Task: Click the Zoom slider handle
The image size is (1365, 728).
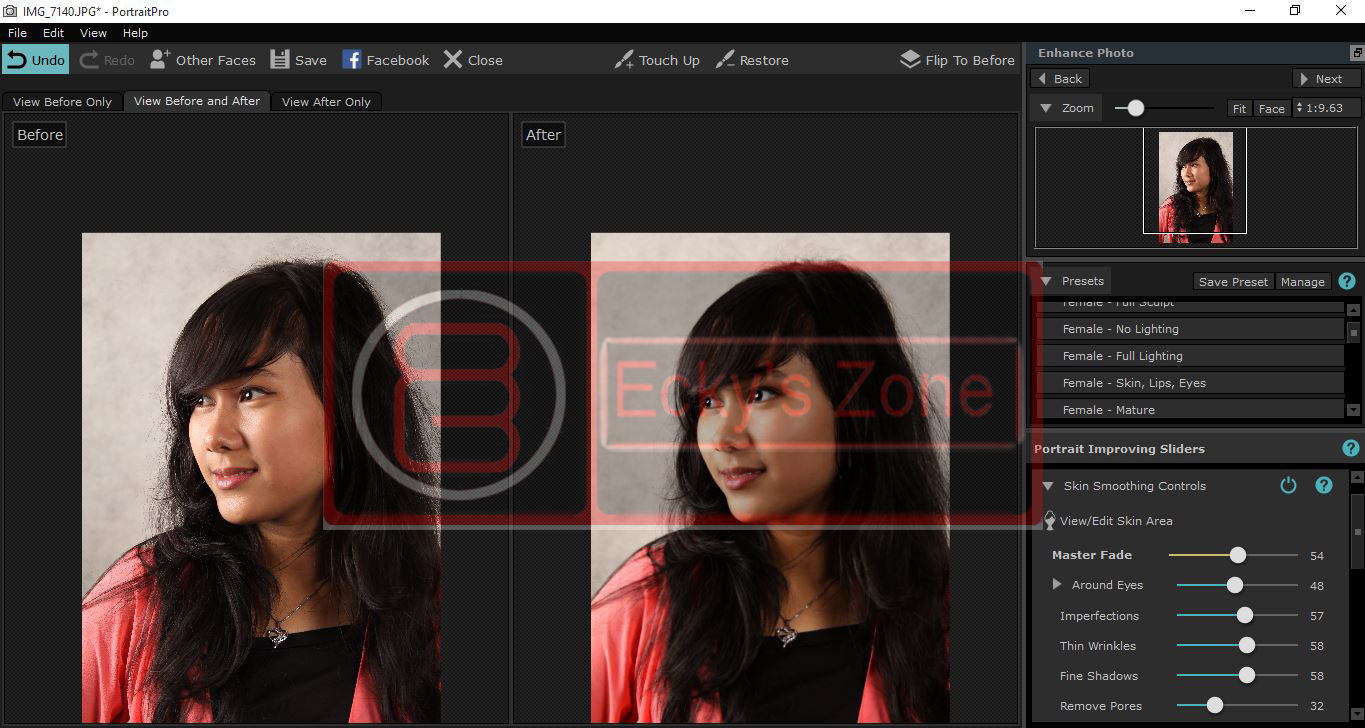Action: tap(1135, 108)
